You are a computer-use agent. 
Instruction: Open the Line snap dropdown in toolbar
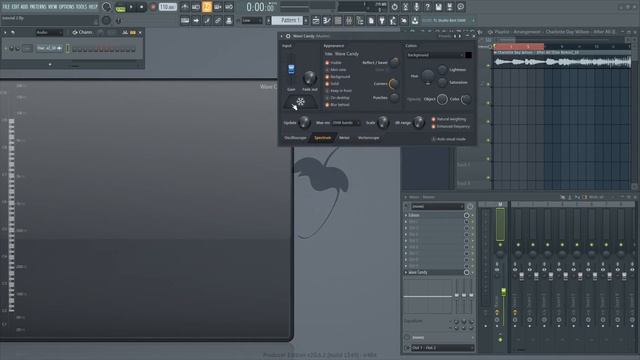click(x=251, y=20)
